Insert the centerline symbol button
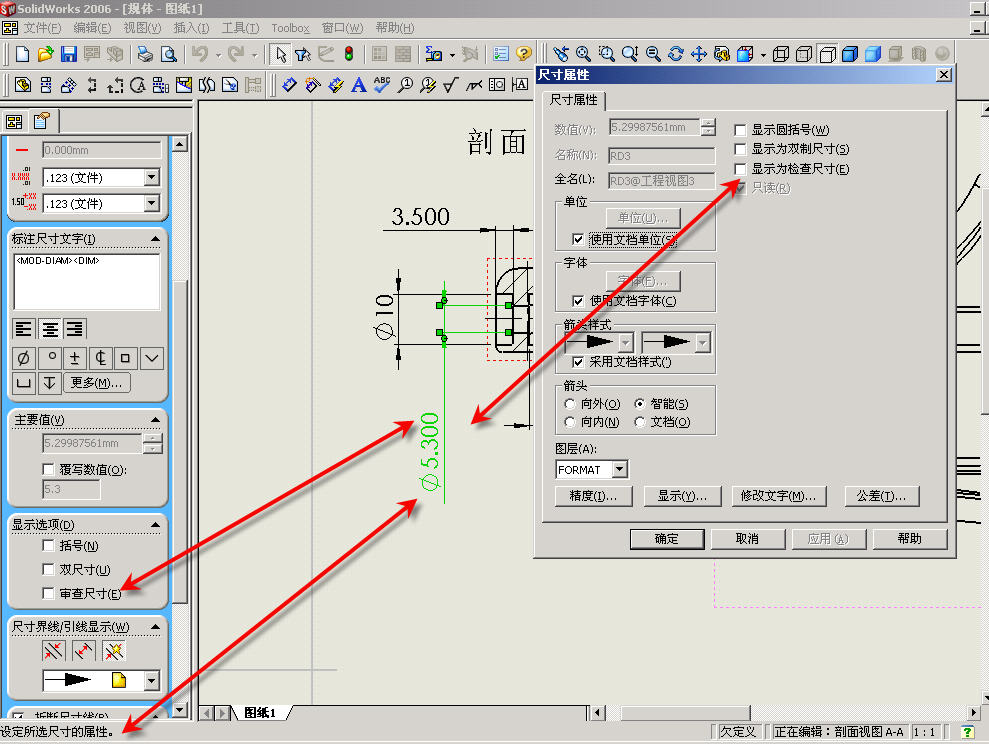The width and height of the screenshot is (989, 744). tap(100, 358)
